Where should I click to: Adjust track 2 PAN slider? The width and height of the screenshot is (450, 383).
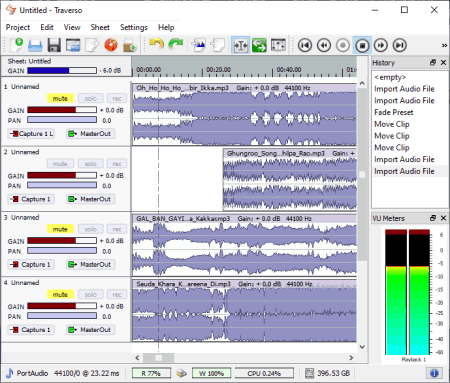coord(62,185)
